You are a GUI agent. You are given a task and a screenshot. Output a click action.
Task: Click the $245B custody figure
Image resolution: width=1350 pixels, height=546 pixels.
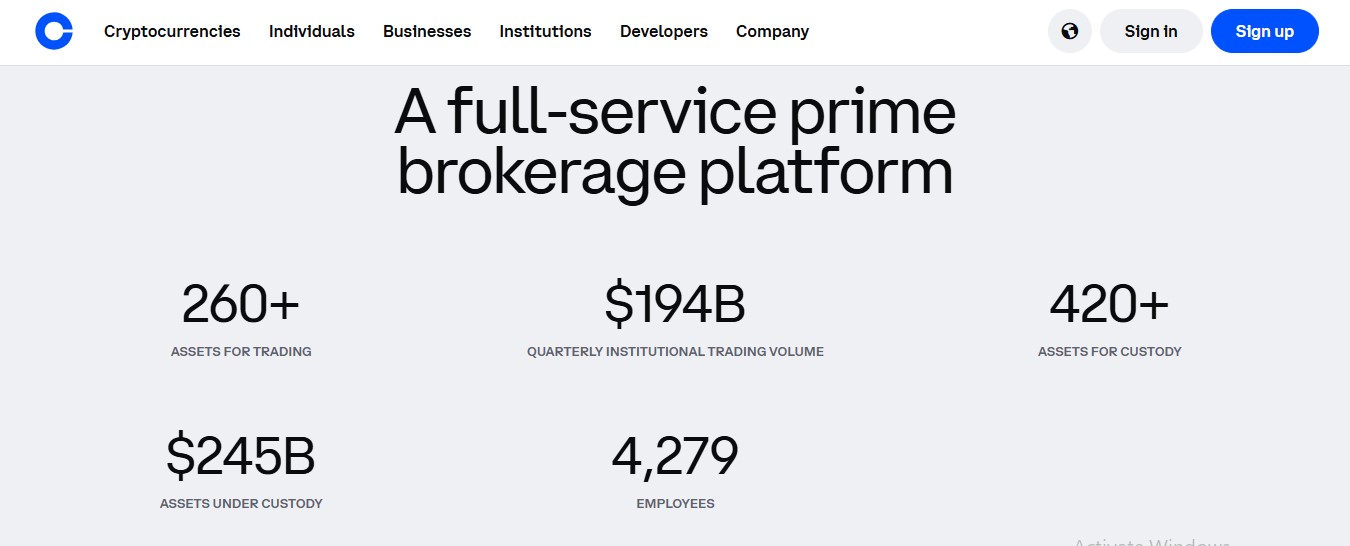click(x=241, y=456)
